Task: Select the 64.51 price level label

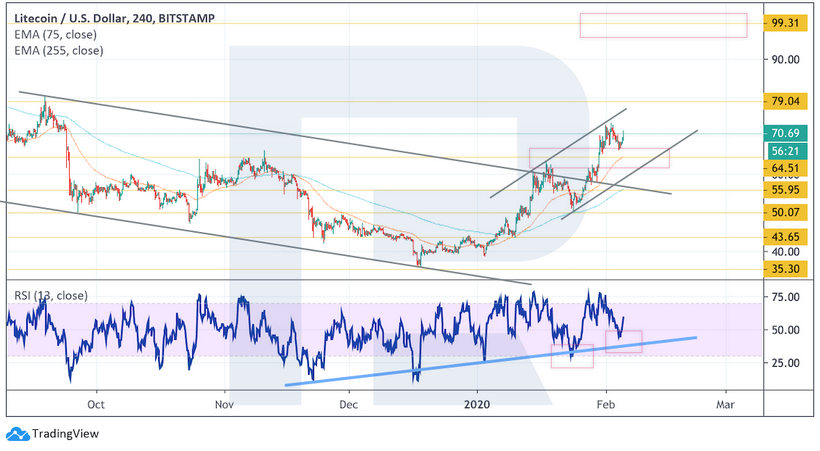Action: (x=785, y=168)
